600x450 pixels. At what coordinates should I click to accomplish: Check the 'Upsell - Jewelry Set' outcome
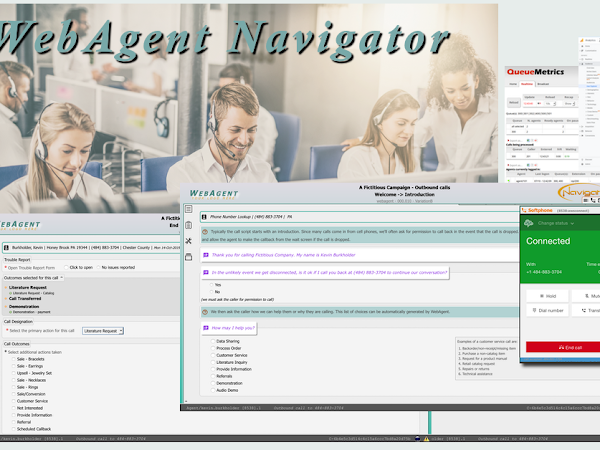pos(13,373)
